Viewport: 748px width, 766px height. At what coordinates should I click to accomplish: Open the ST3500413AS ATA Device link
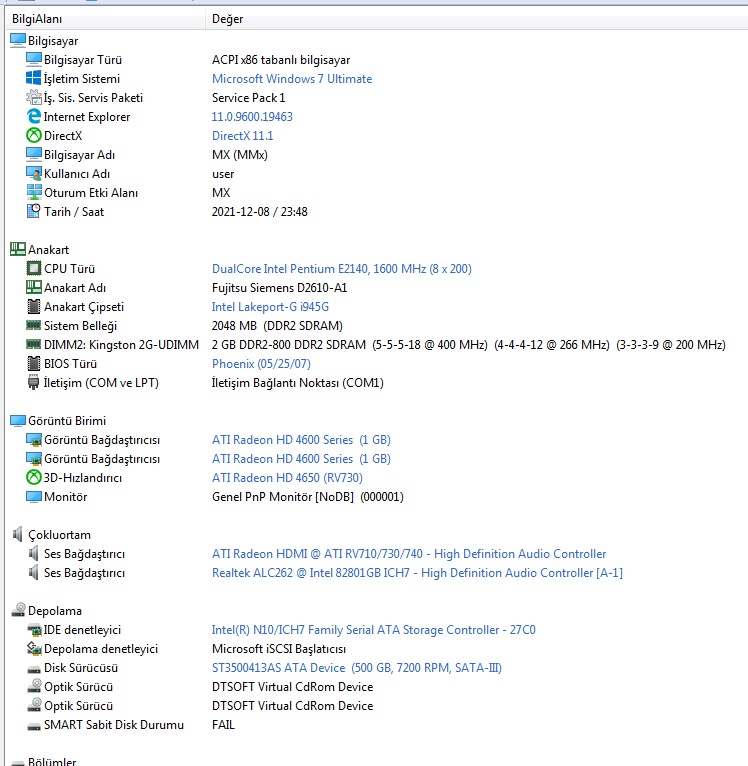point(278,668)
